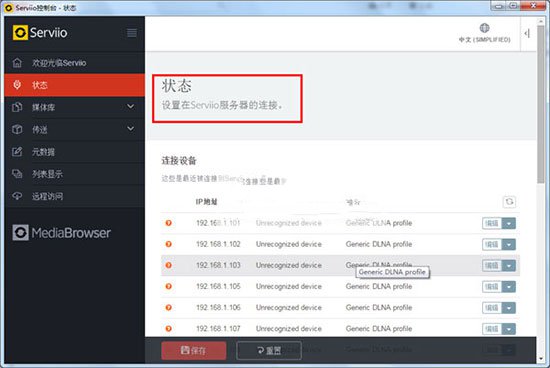
Task: Open dropdown arrow for 192.168.1.102 row
Action: (509, 244)
